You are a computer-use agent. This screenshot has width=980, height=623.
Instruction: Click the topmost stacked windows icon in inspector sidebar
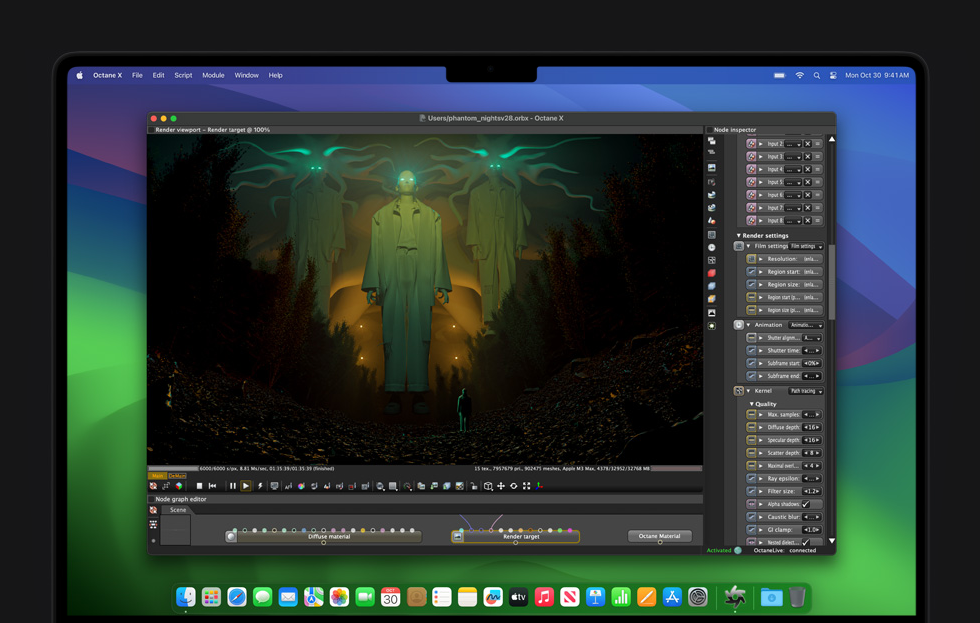[712, 141]
